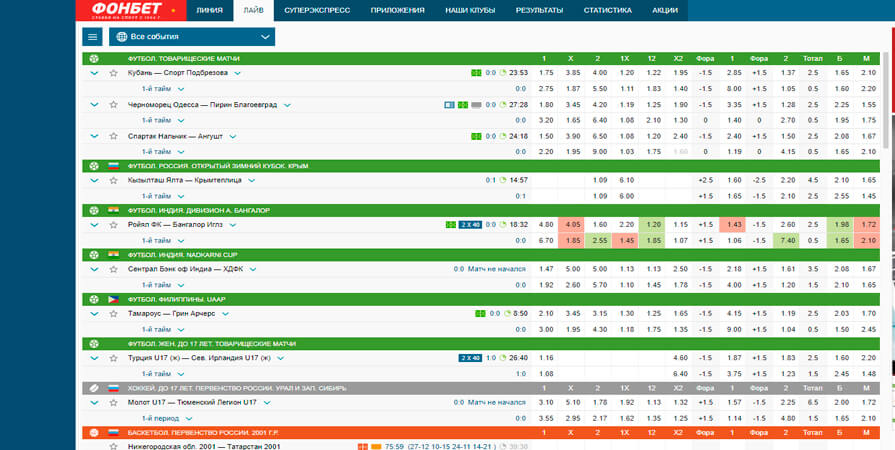
Task: Click Russia flag in Открытый зимний кубок header
Action: [114, 166]
